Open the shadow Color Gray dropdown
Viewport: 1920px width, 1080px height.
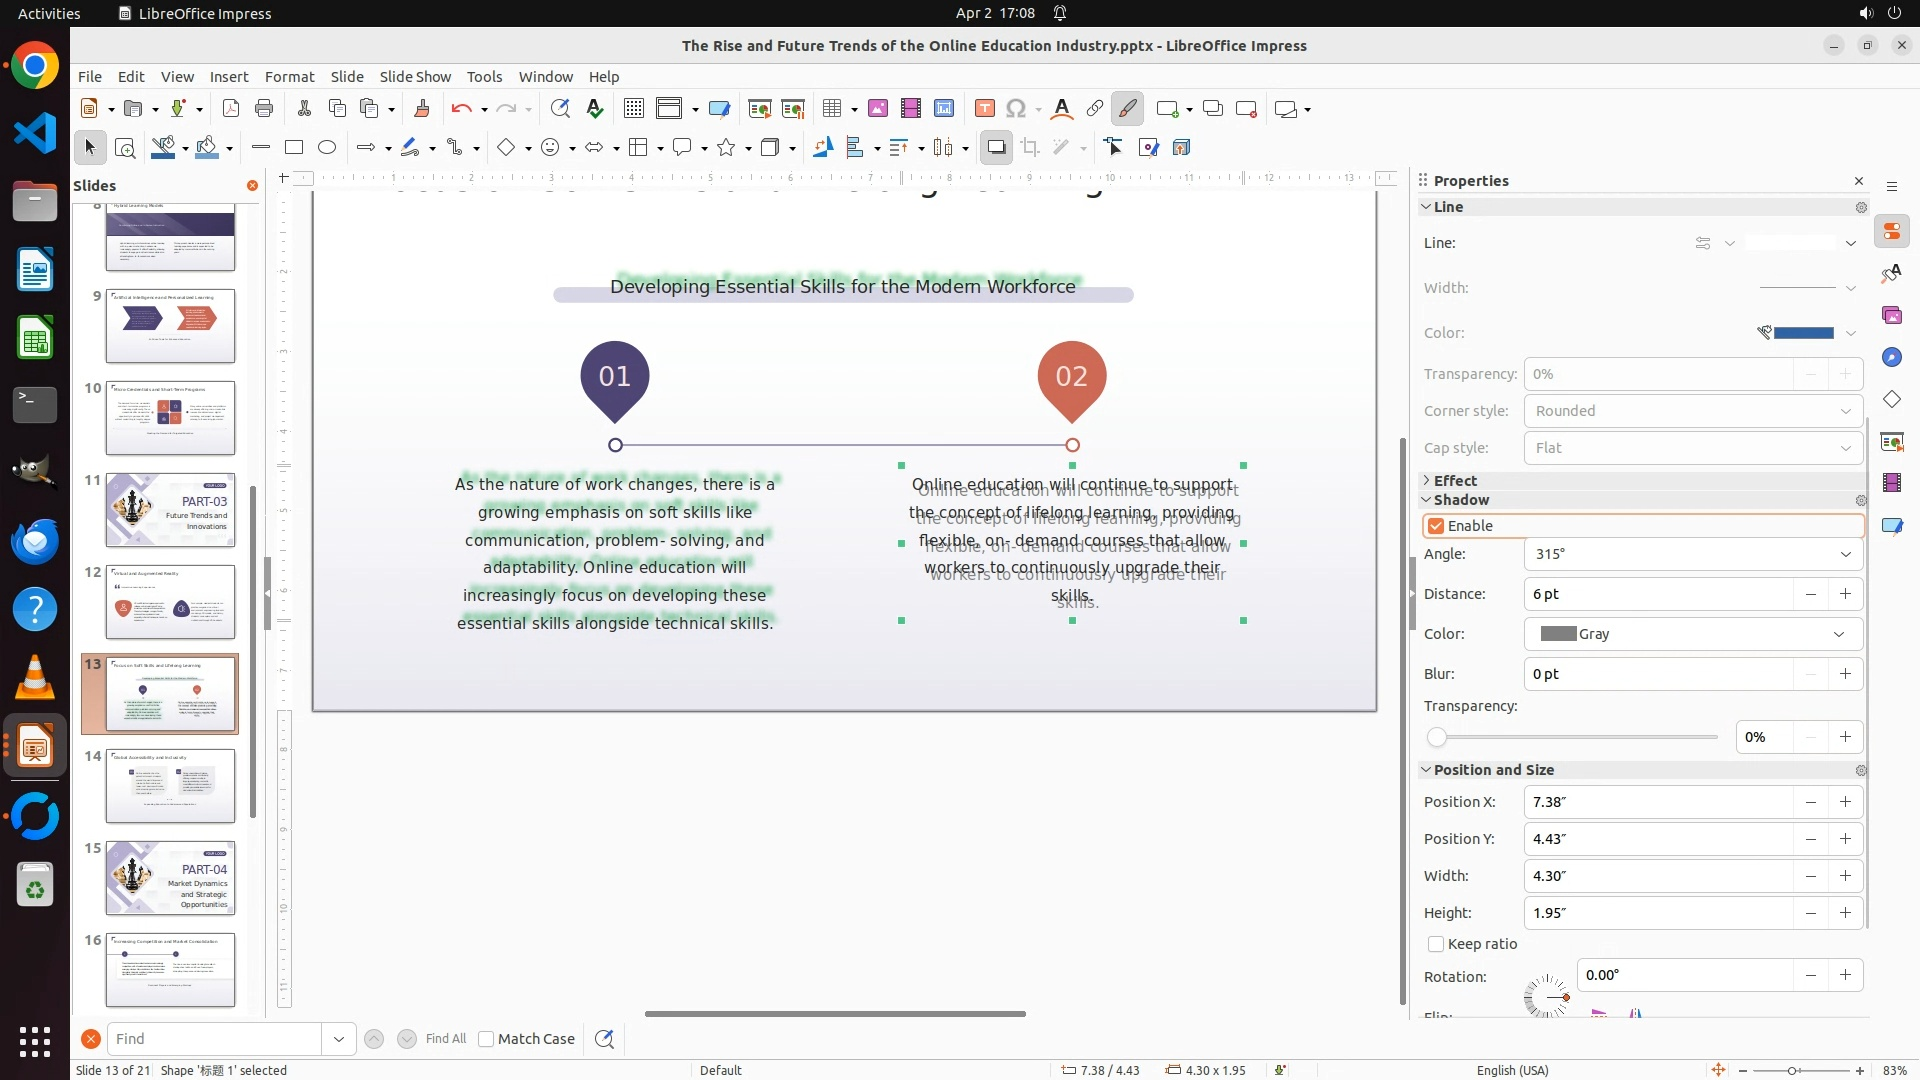coord(1838,634)
